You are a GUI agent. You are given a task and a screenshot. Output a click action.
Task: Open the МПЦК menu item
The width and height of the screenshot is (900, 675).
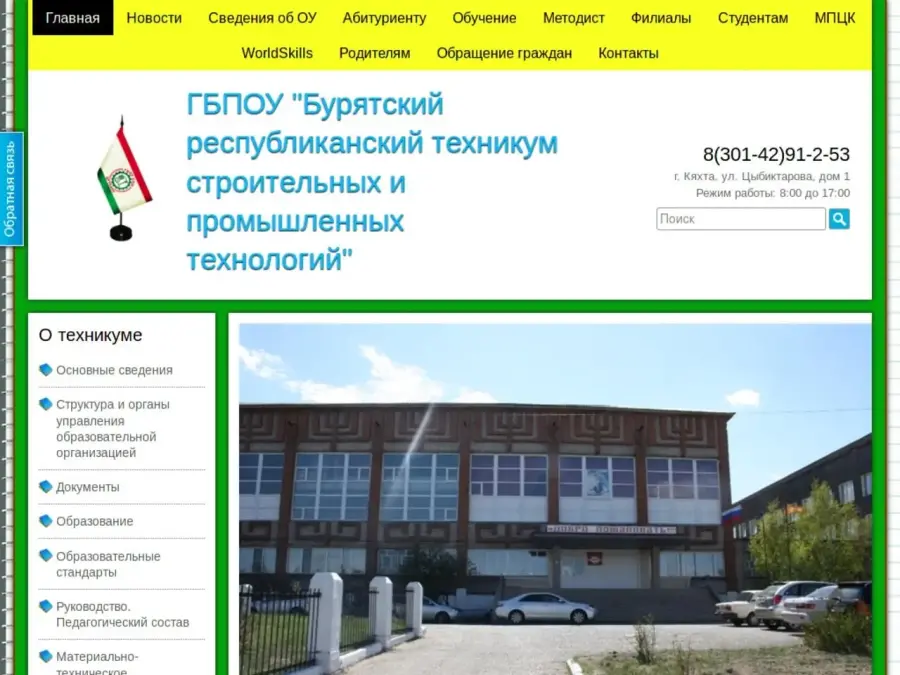(835, 18)
